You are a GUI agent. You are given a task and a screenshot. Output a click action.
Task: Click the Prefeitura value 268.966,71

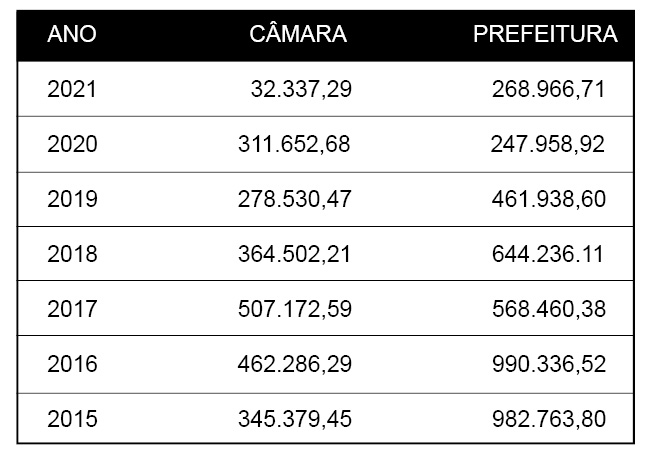coord(548,89)
